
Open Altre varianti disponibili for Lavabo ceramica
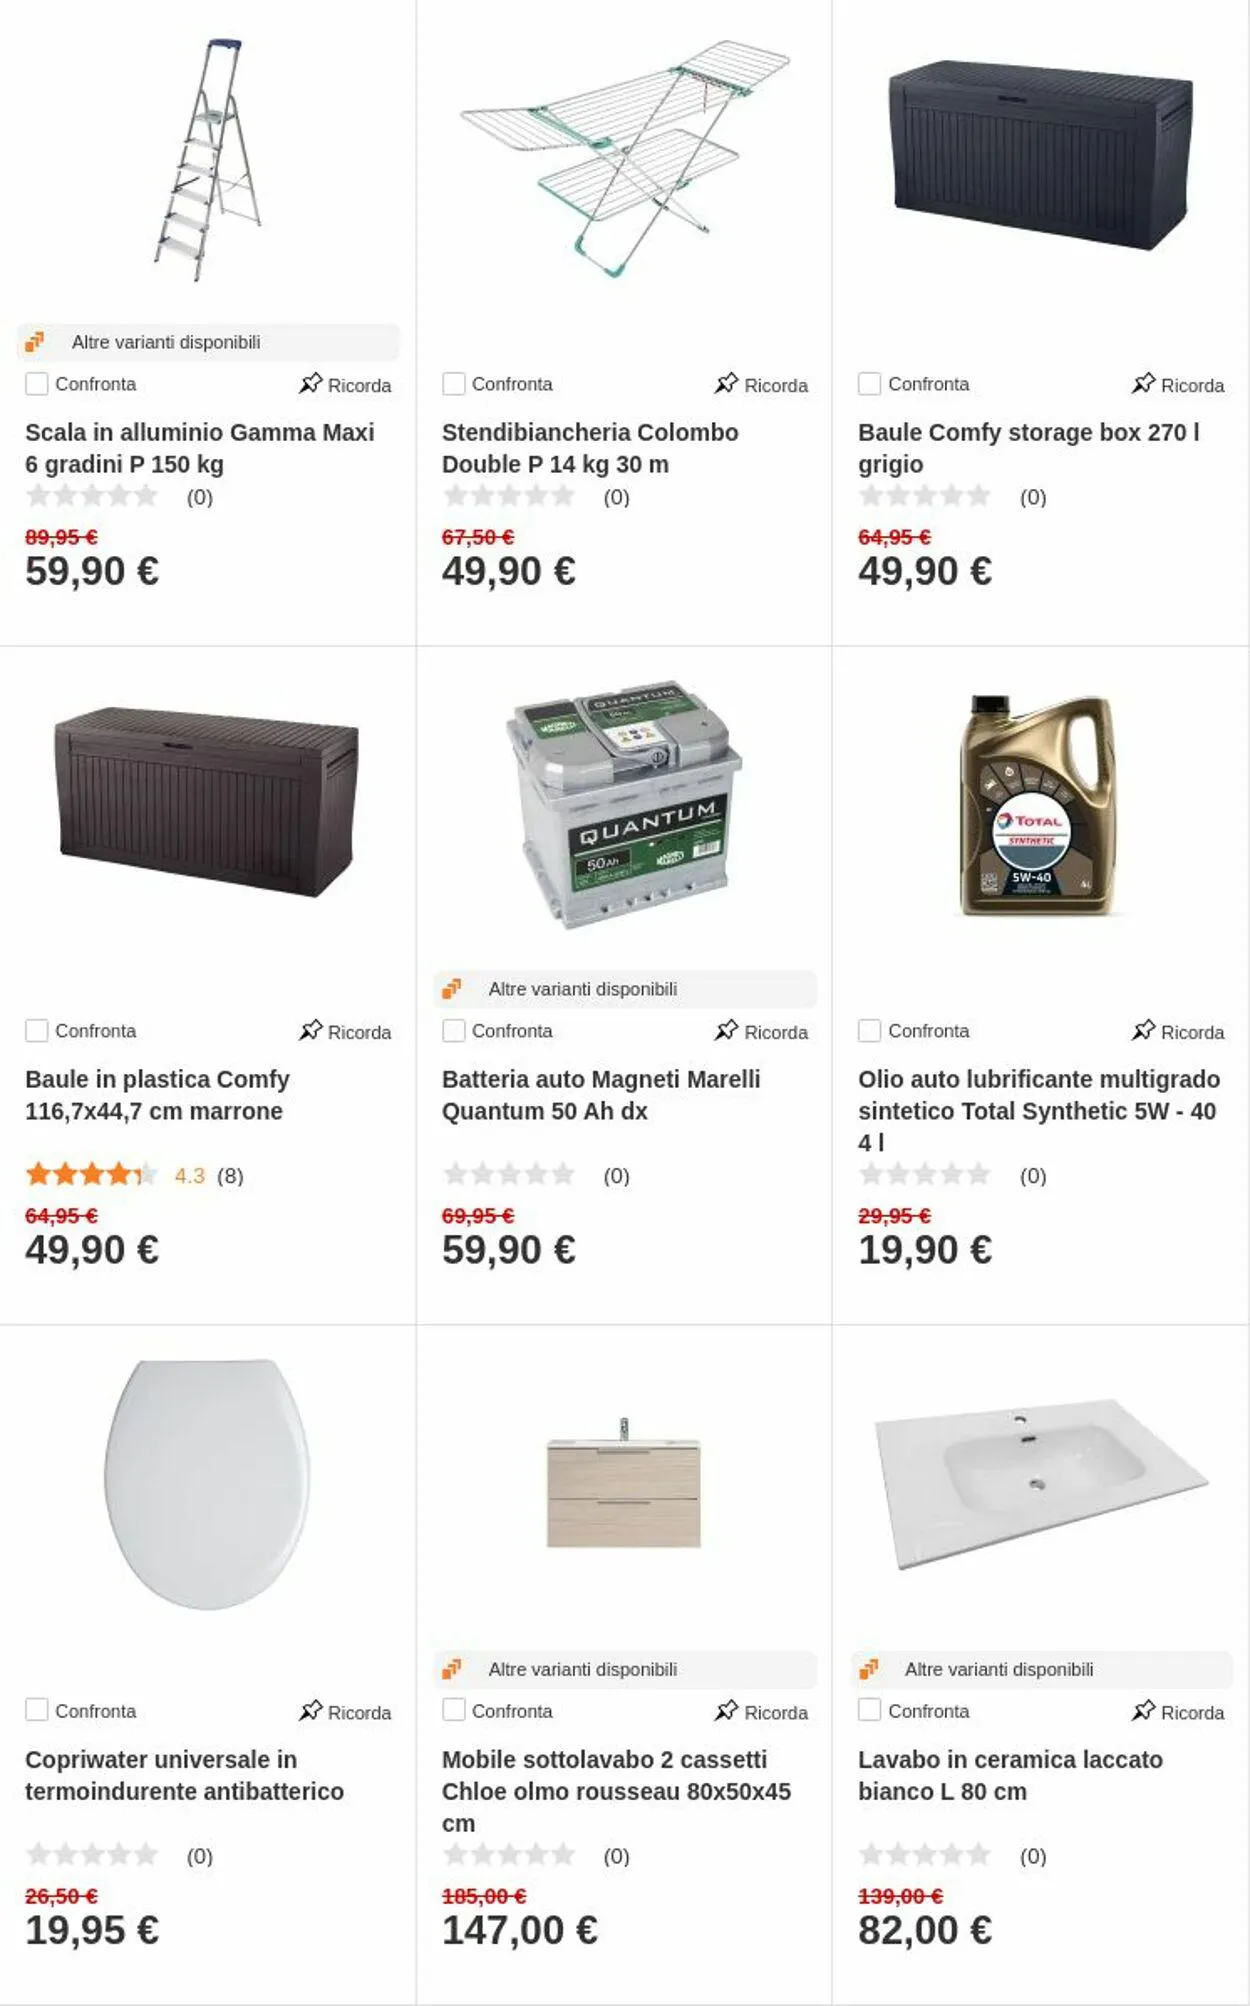[x=1041, y=1669]
